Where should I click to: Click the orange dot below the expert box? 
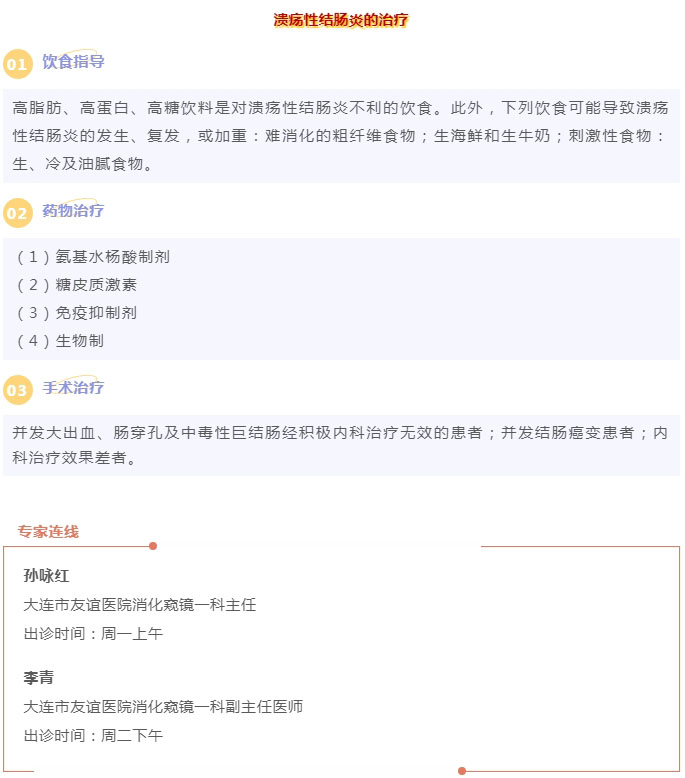coord(462,771)
